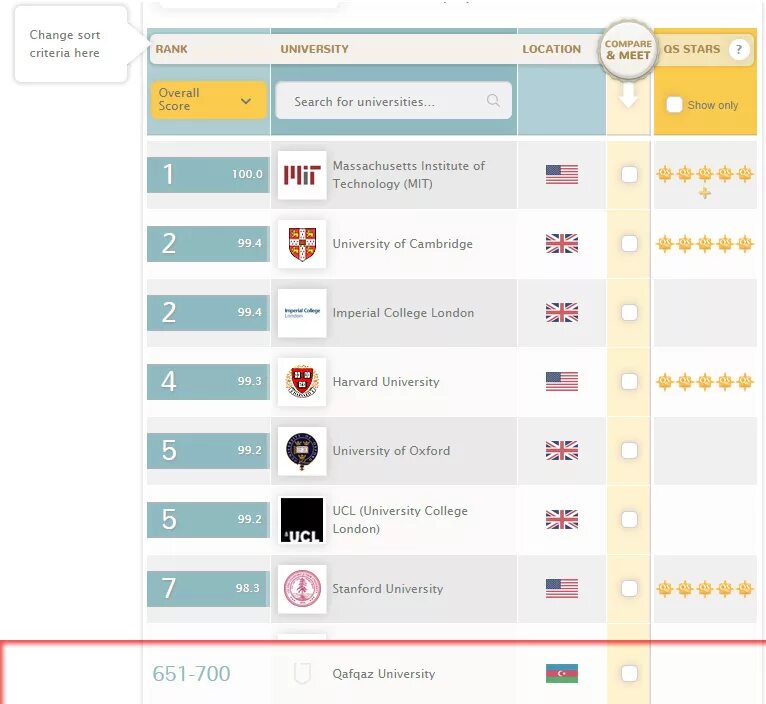
Task: Tick the compare checkbox for University of Oxford
Action: coord(629,450)
